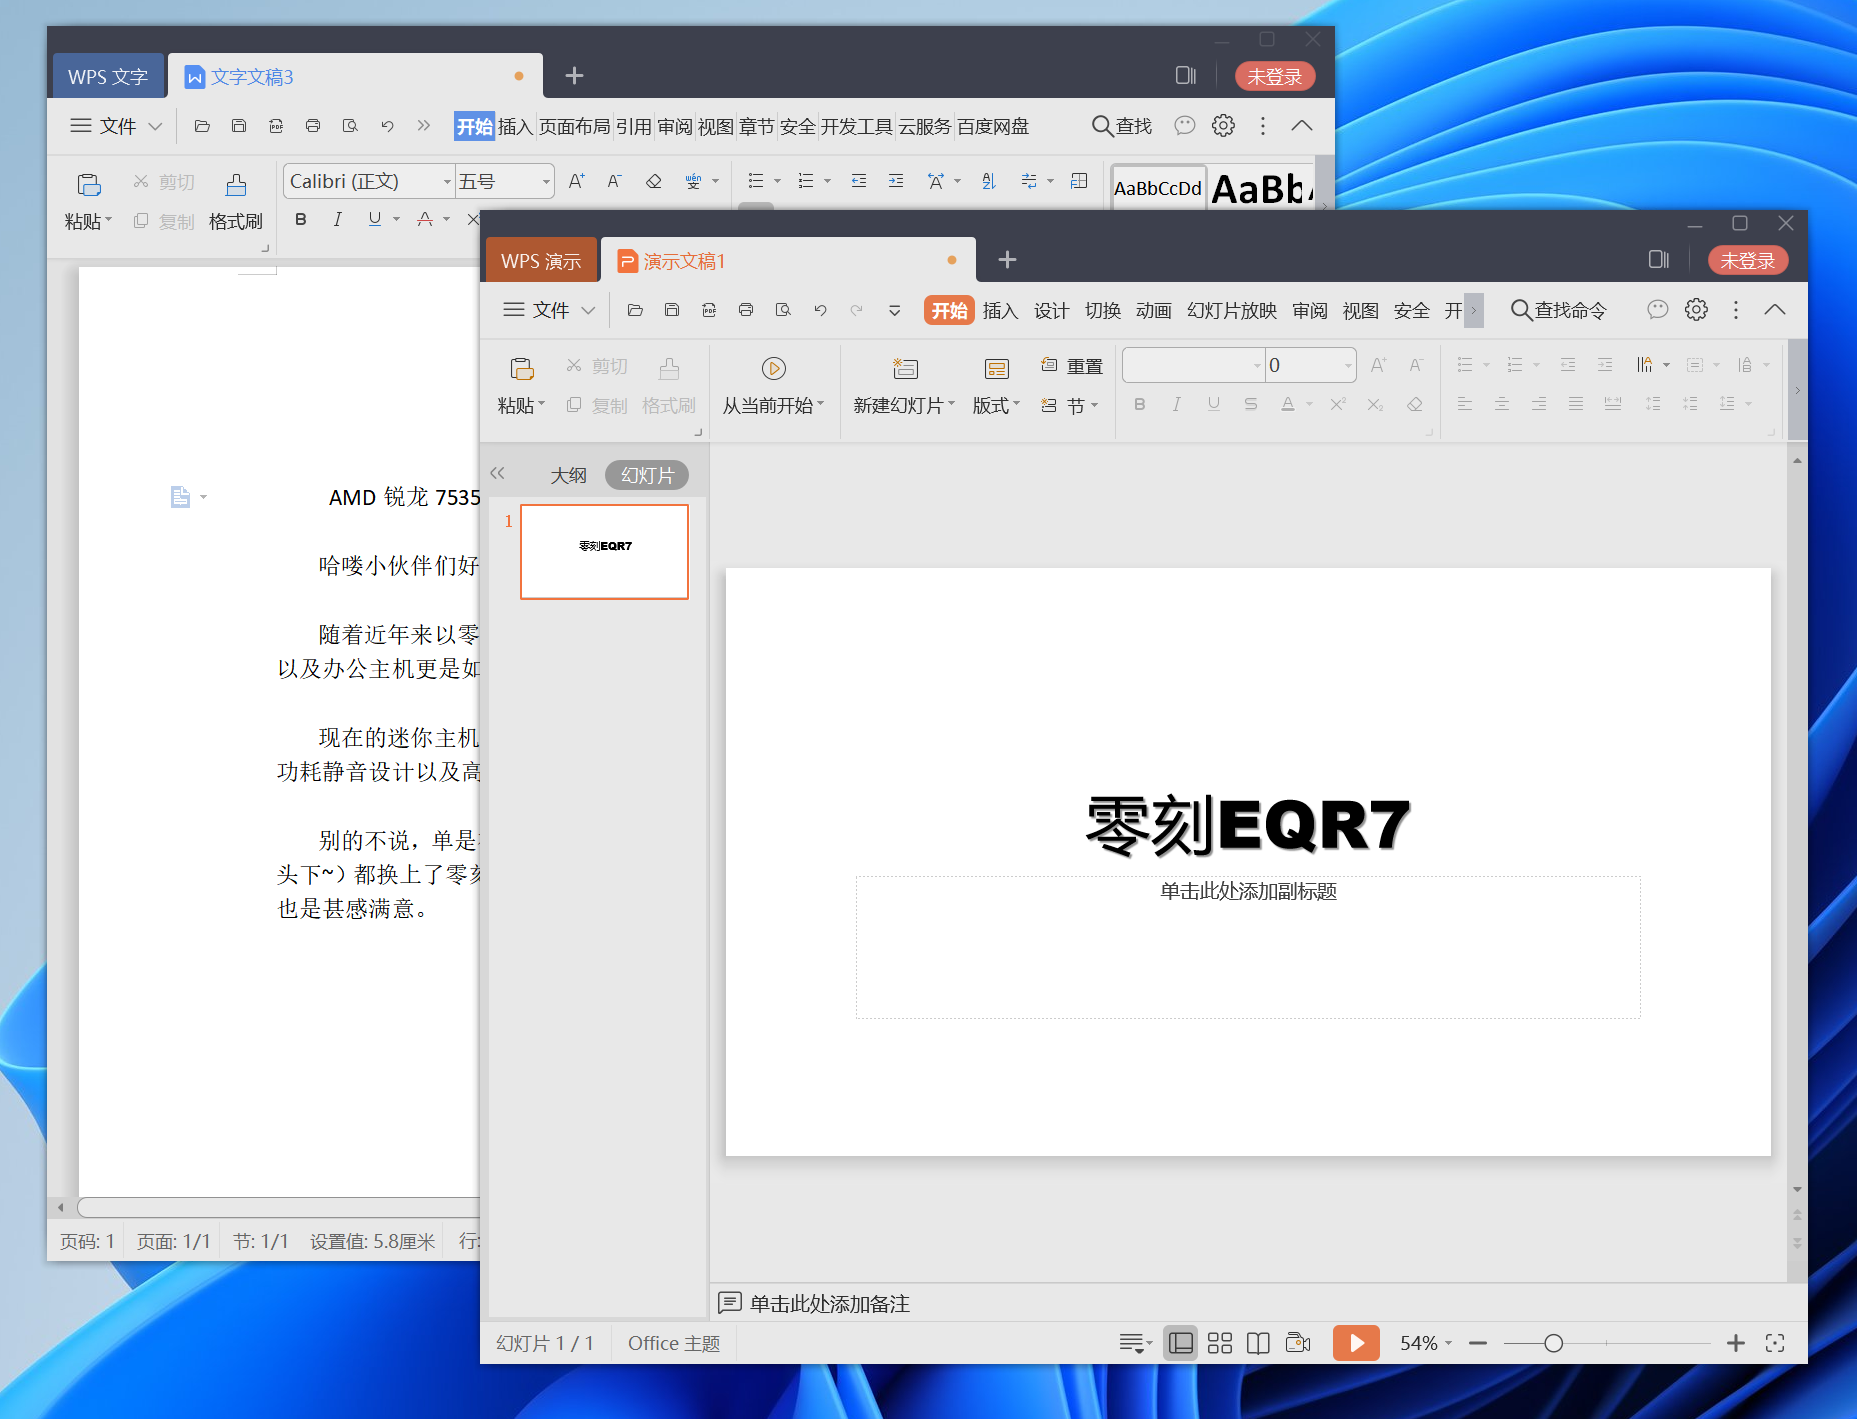Open the Calibri font name dropdown in Writer

(447, 182)
